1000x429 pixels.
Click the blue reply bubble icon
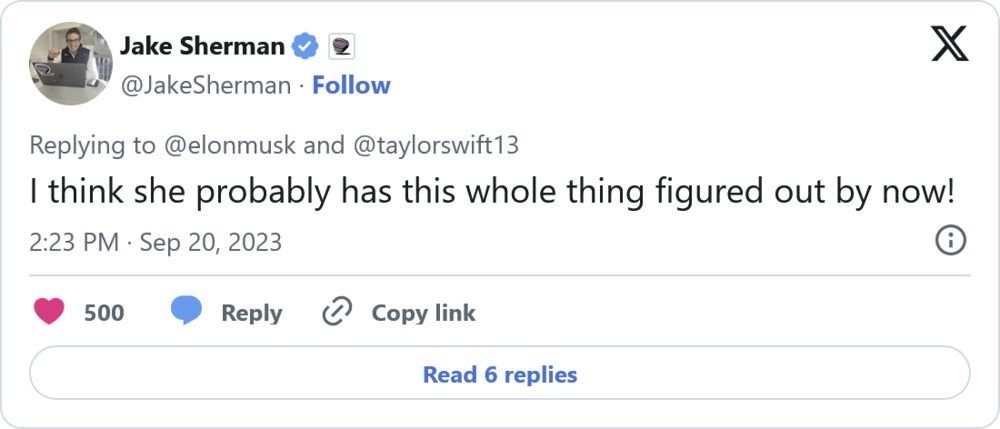coord(186,312)
